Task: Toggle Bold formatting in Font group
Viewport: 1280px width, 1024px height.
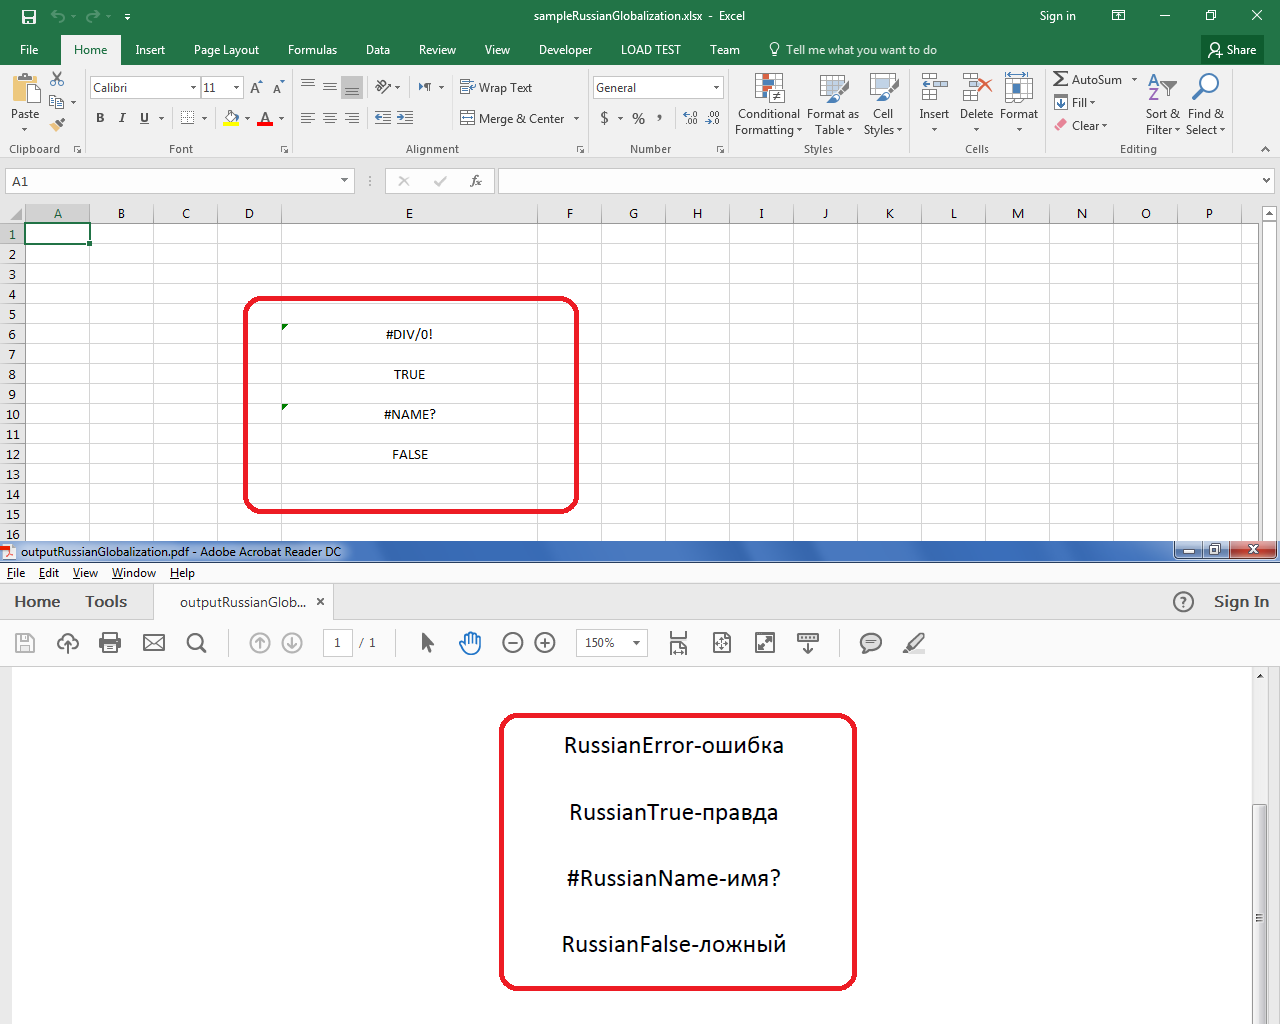Action: (x=100, y=118)
